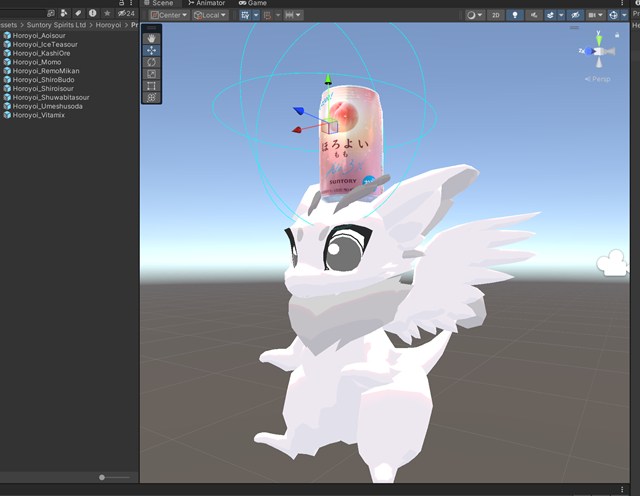Viewport: 640px width, 496px height.
Task: Click the favorites star icon in Project panel
Action: coord(107,13)
